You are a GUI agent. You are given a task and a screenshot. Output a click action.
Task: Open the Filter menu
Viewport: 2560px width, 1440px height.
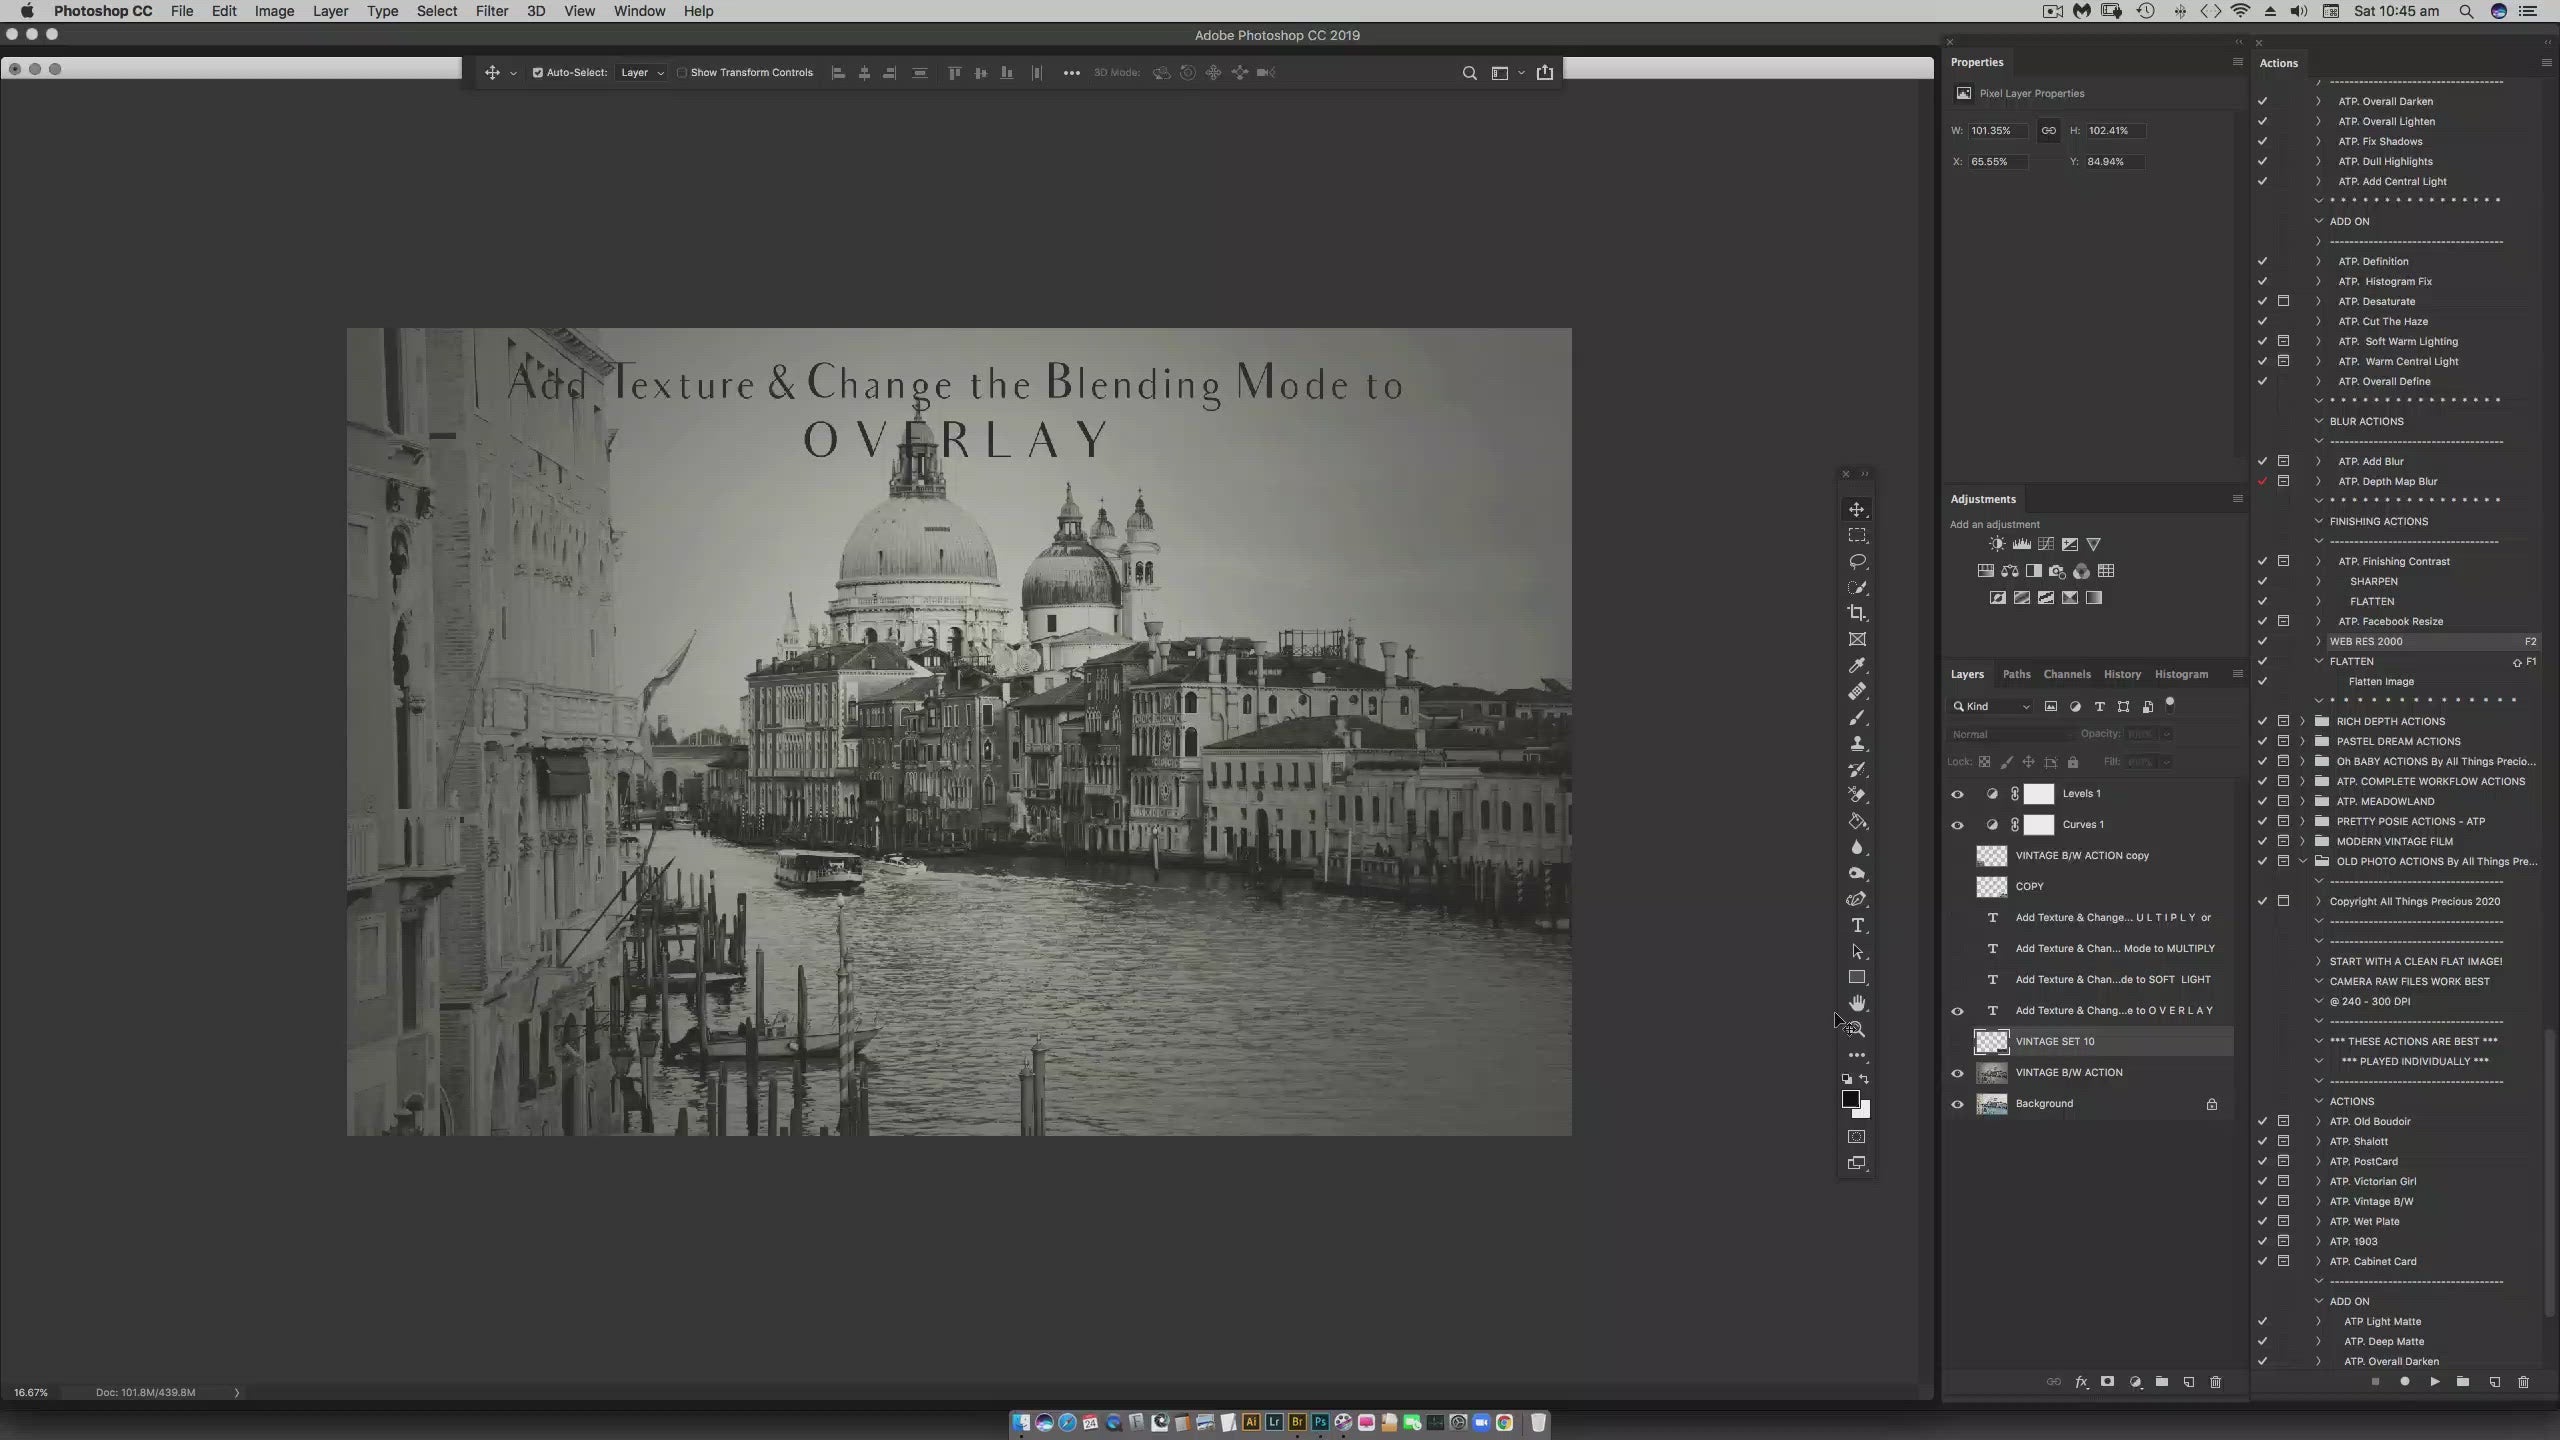[491, 11]
